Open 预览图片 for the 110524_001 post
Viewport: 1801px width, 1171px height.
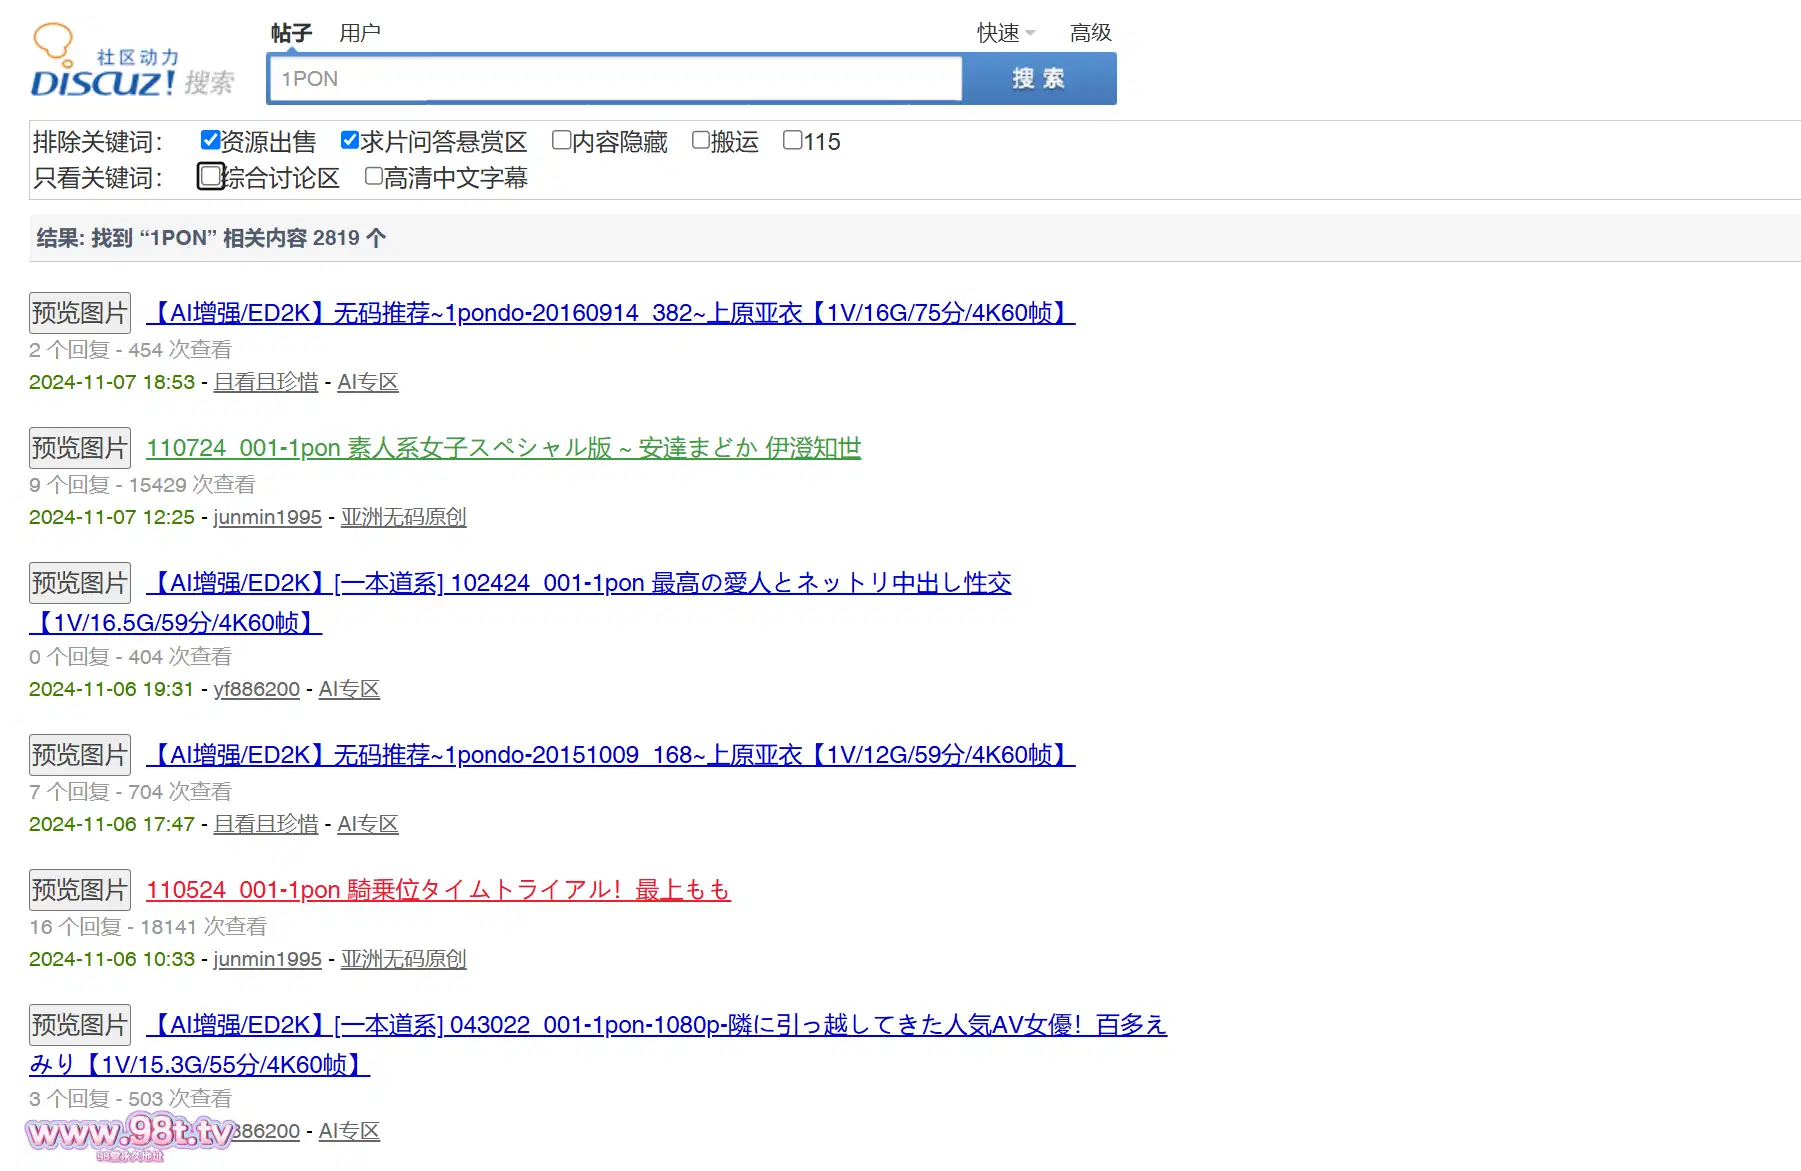[80, 890]
